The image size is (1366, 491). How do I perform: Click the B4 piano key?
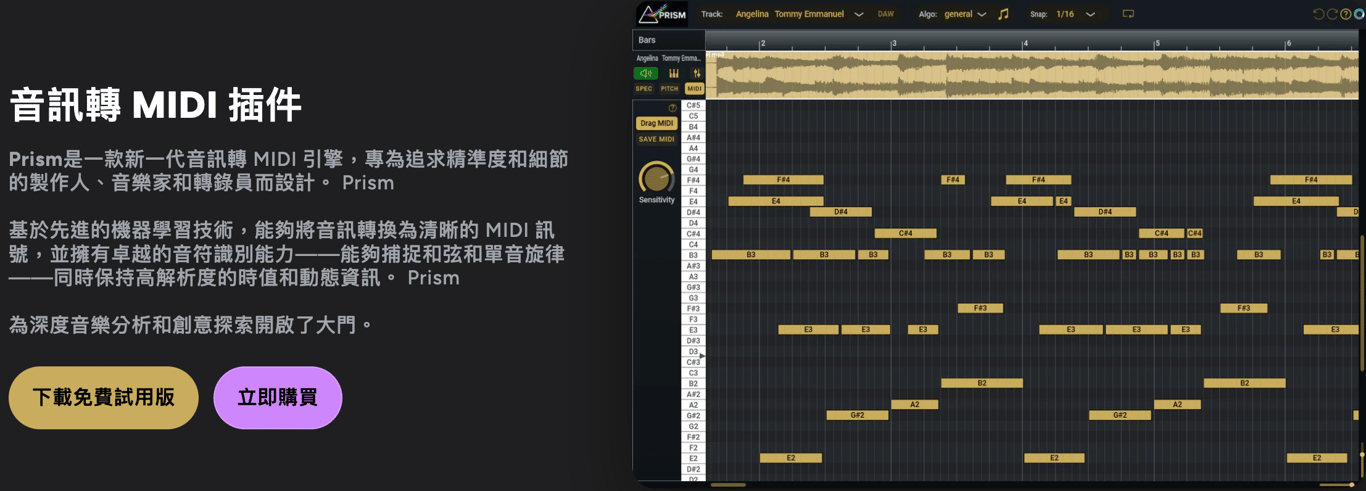coord(693,127)
